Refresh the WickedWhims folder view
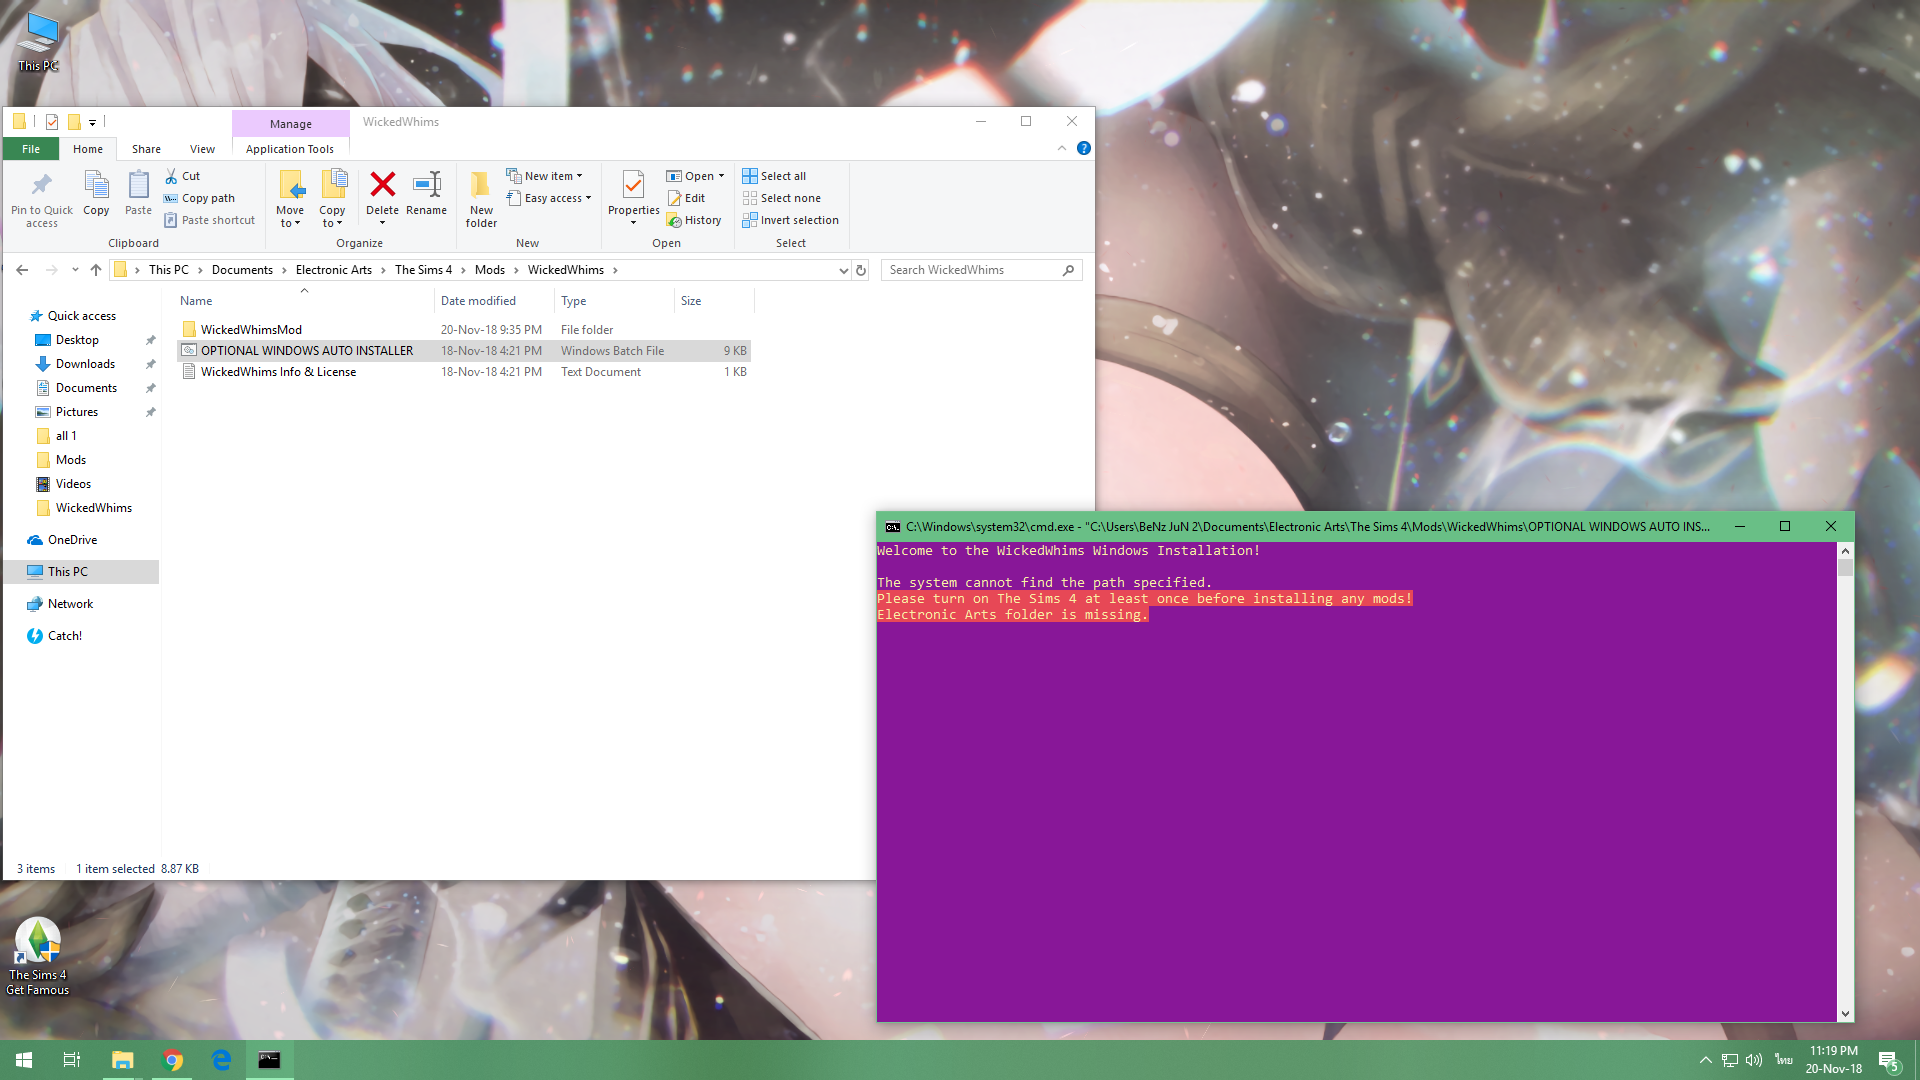This screenshot has width=1920, height=1080. tap(861, 270)
